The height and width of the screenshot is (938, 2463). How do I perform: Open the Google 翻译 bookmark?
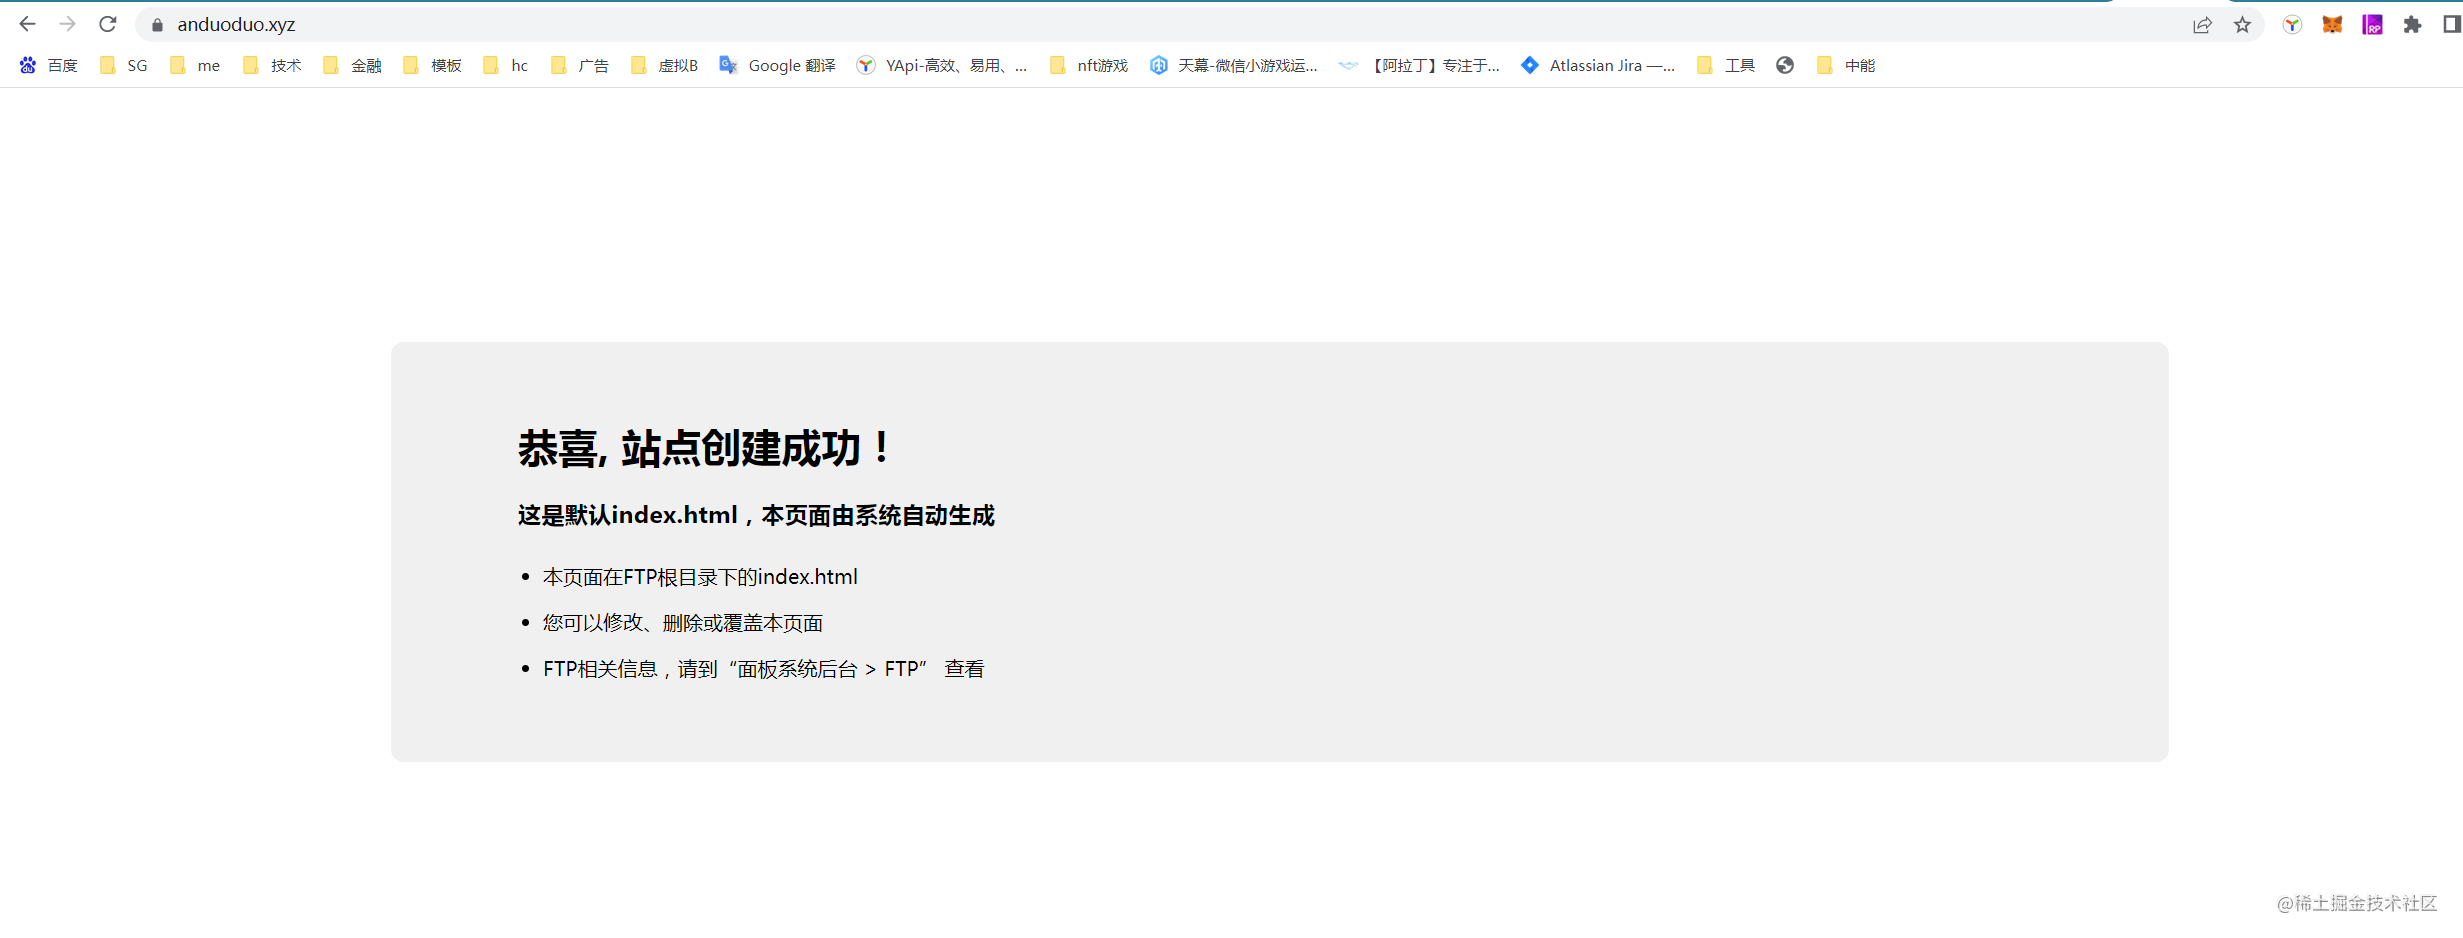(778, 66)
